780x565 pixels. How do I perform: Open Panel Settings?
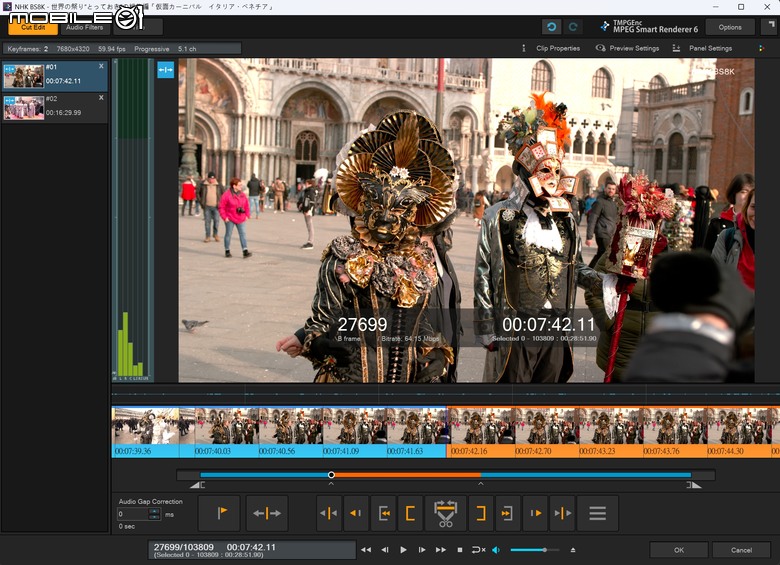(x=702, y=48)
